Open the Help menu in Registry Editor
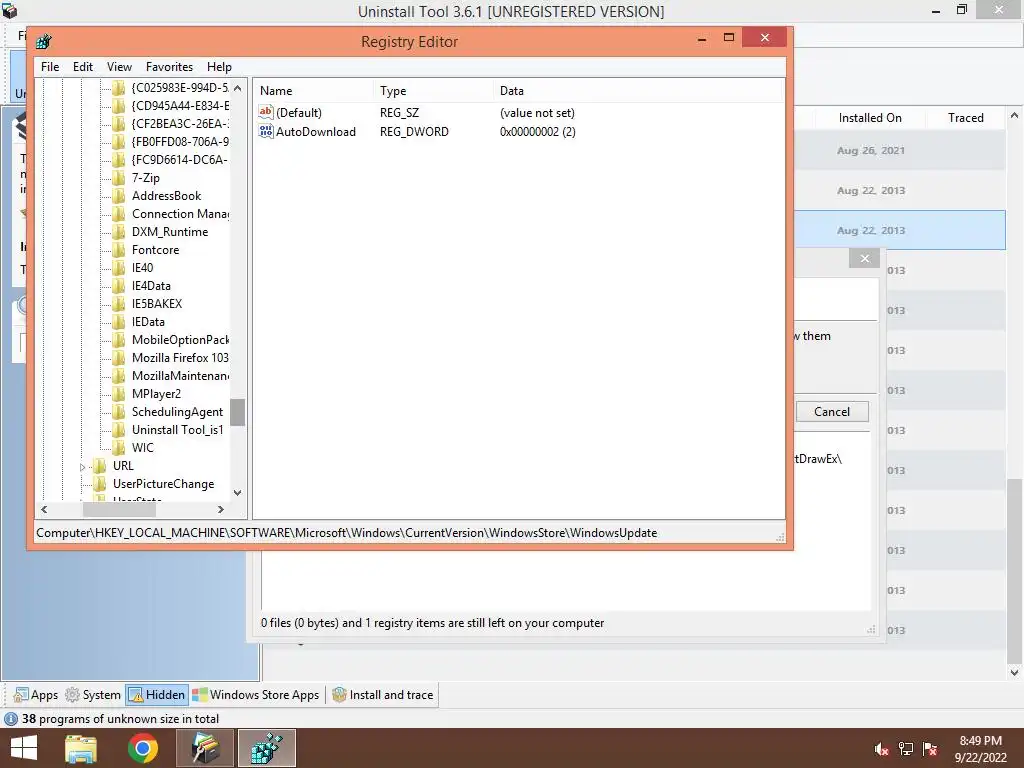1024x768 pixels. pos(219,67)
